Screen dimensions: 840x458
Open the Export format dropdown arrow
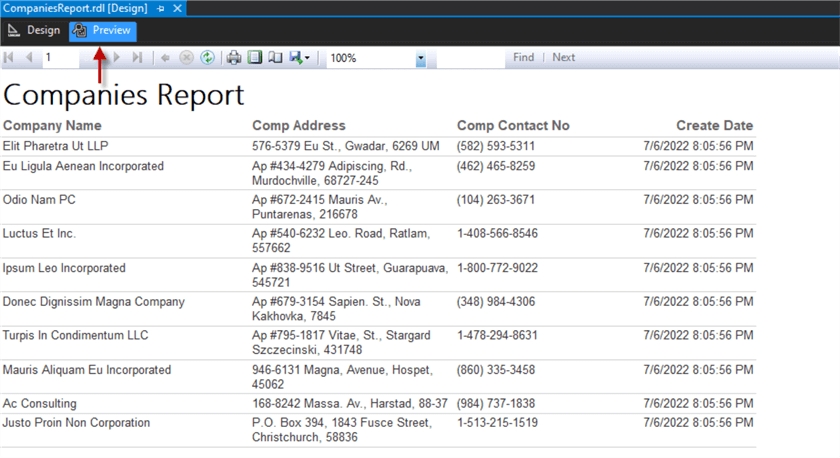click(x=307, y=58)
